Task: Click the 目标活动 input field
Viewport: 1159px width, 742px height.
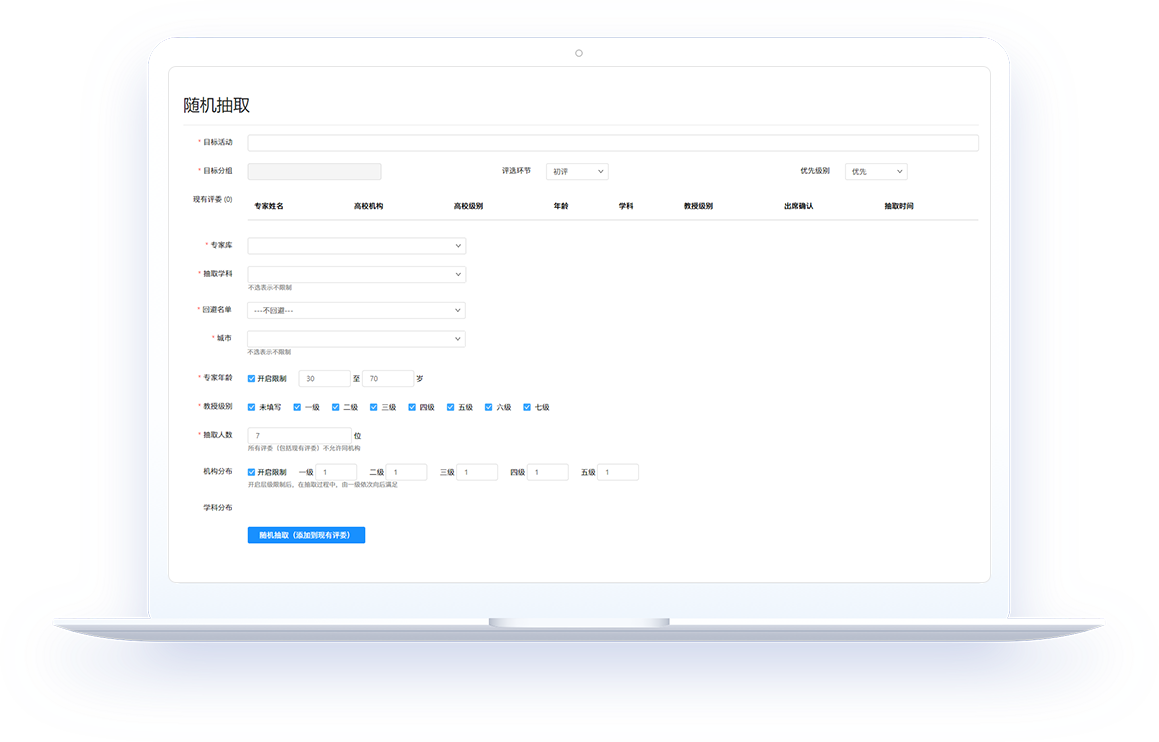Action: coord(612,143)
